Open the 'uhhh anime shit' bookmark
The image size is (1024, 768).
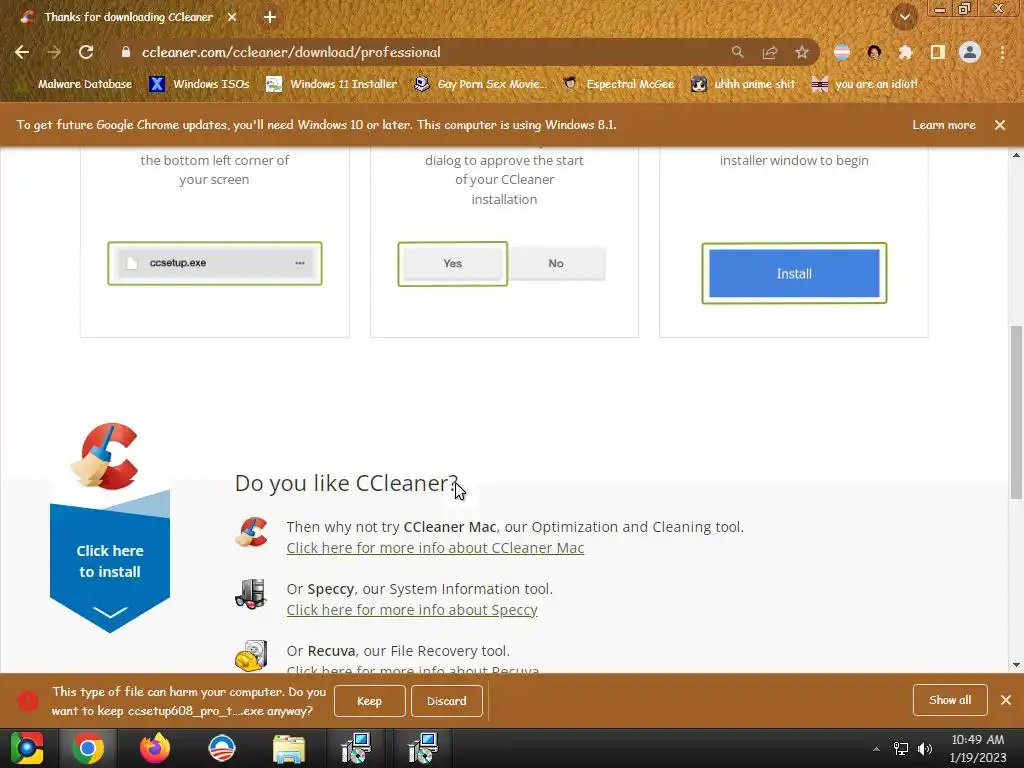[744, 84]
